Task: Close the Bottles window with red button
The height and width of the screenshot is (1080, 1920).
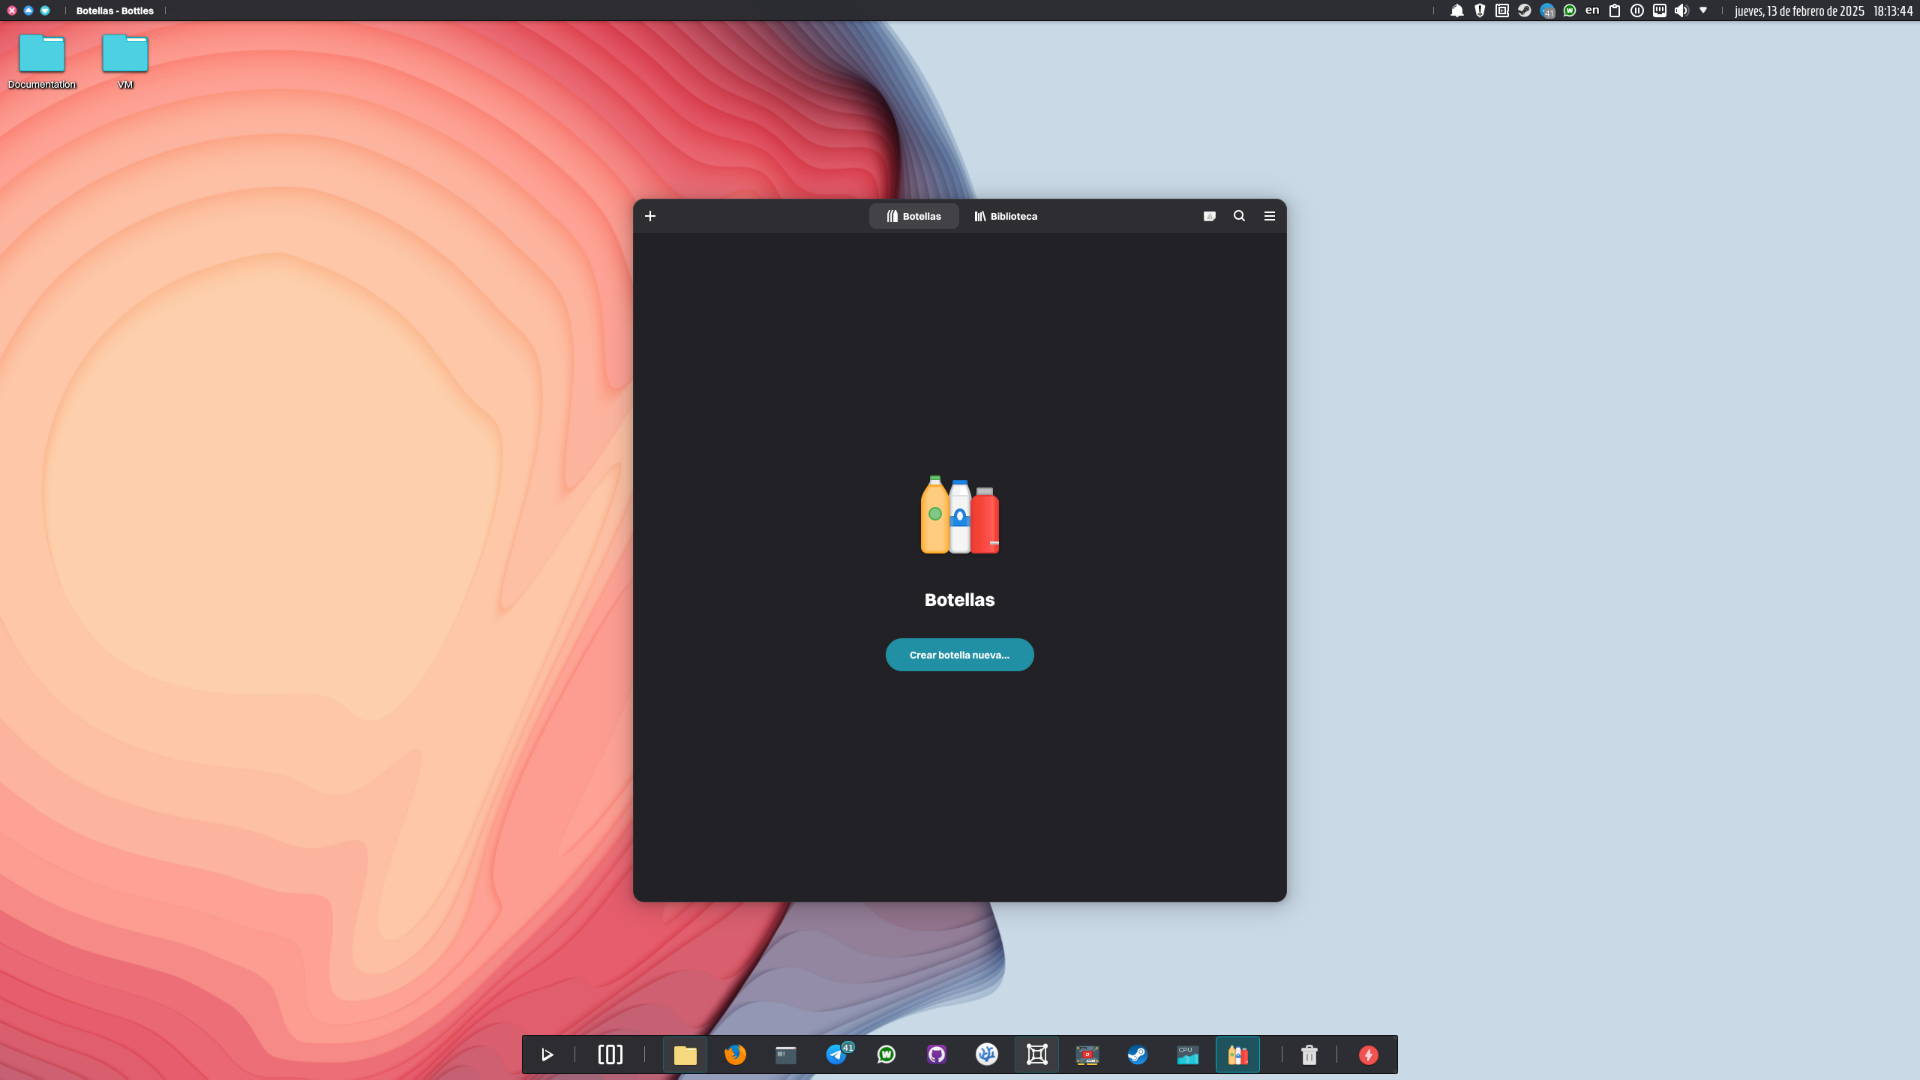Action: (x=12, y=11)
